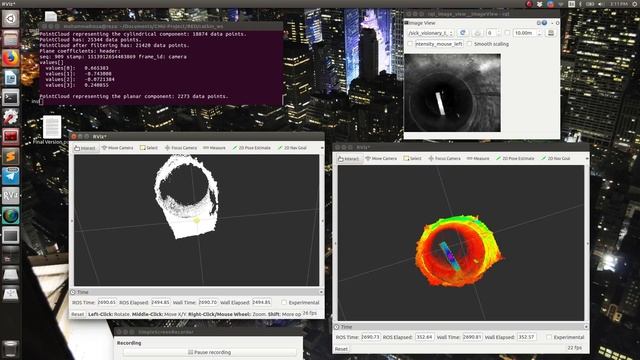Image resolution: width=640 pixels, height=360 pixels.
Task: Switch to RViz via dock icon
Action: point(11,196)
